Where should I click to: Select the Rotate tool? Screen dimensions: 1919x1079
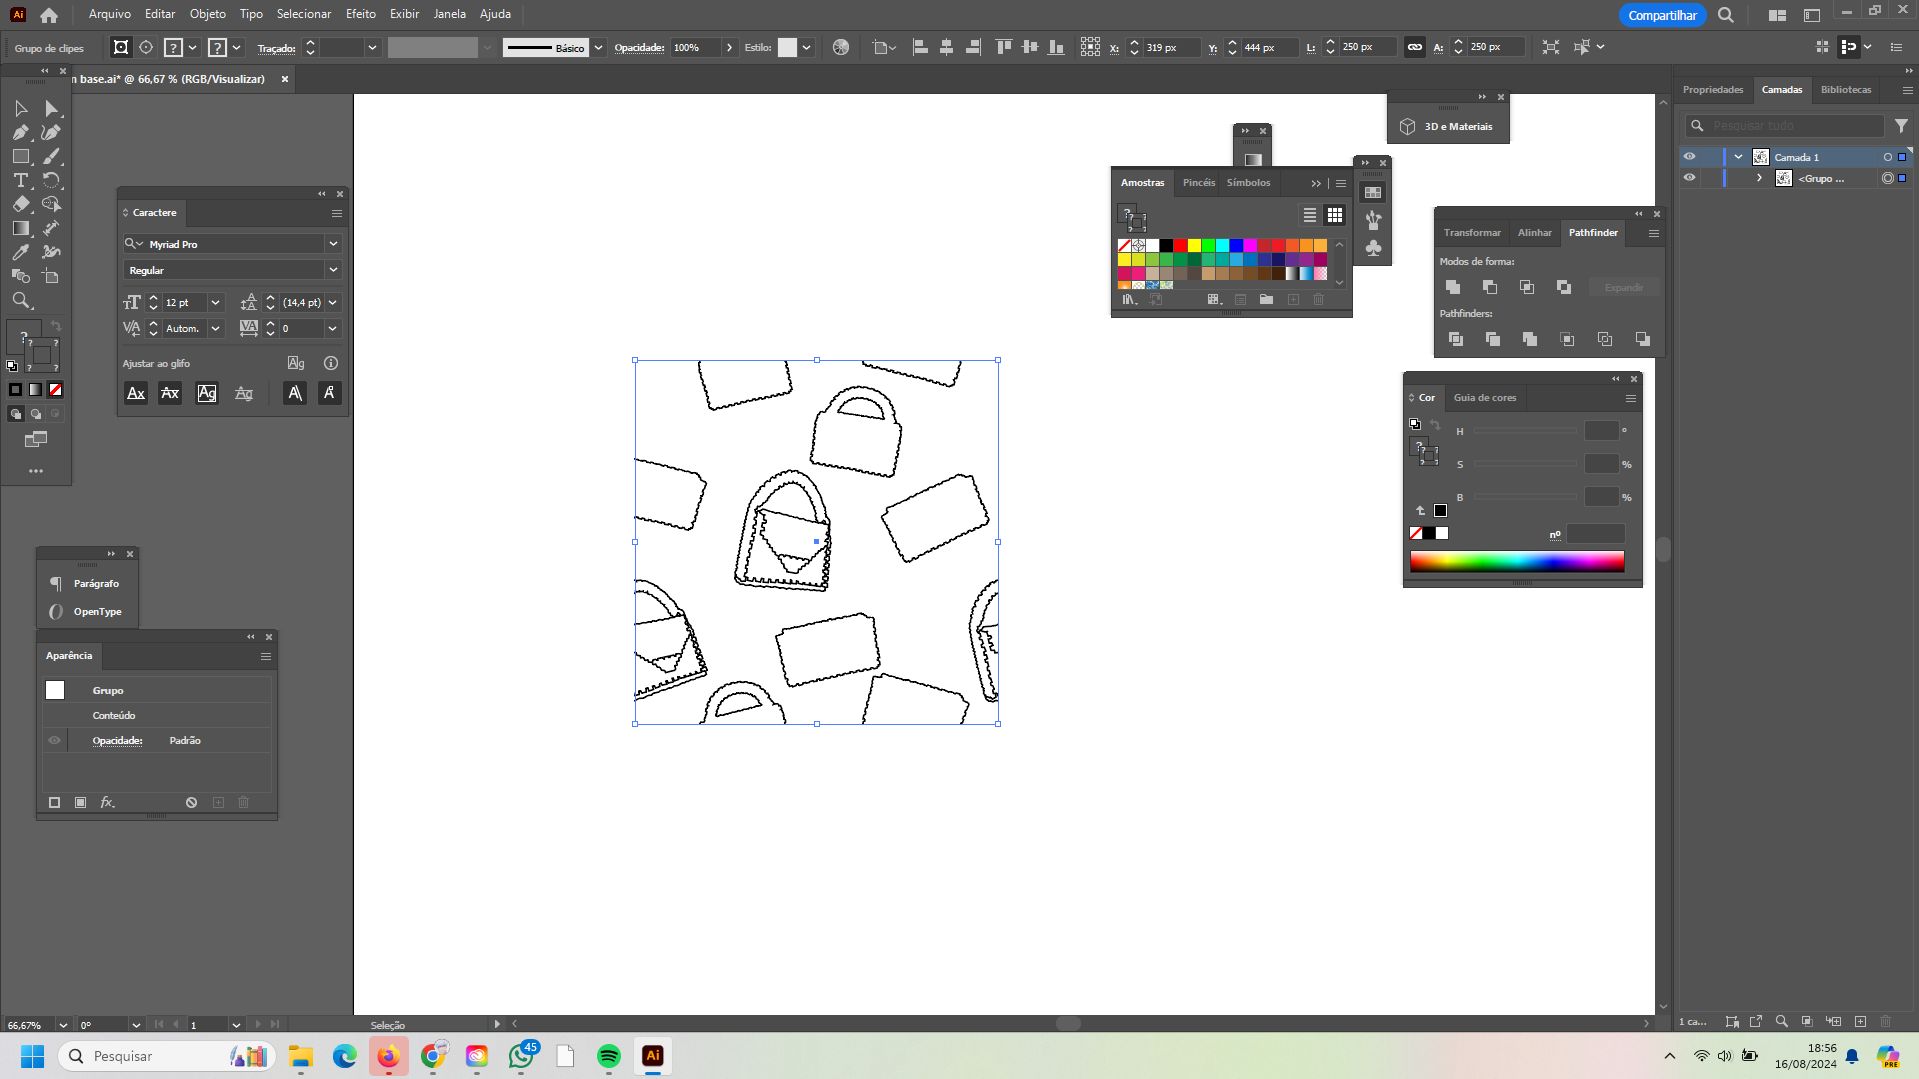coord(51,180)
